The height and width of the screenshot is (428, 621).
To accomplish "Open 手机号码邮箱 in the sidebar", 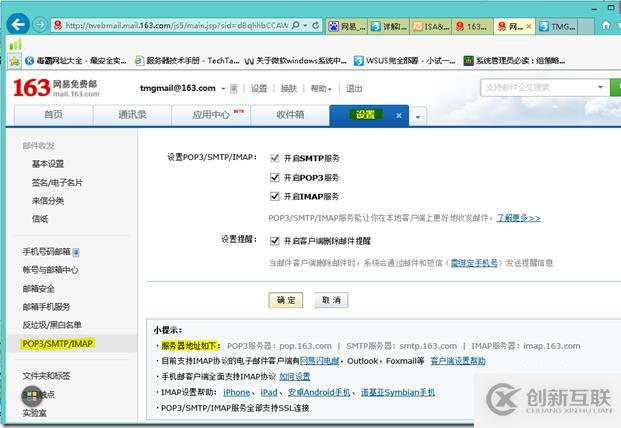I will coord(46,252).
